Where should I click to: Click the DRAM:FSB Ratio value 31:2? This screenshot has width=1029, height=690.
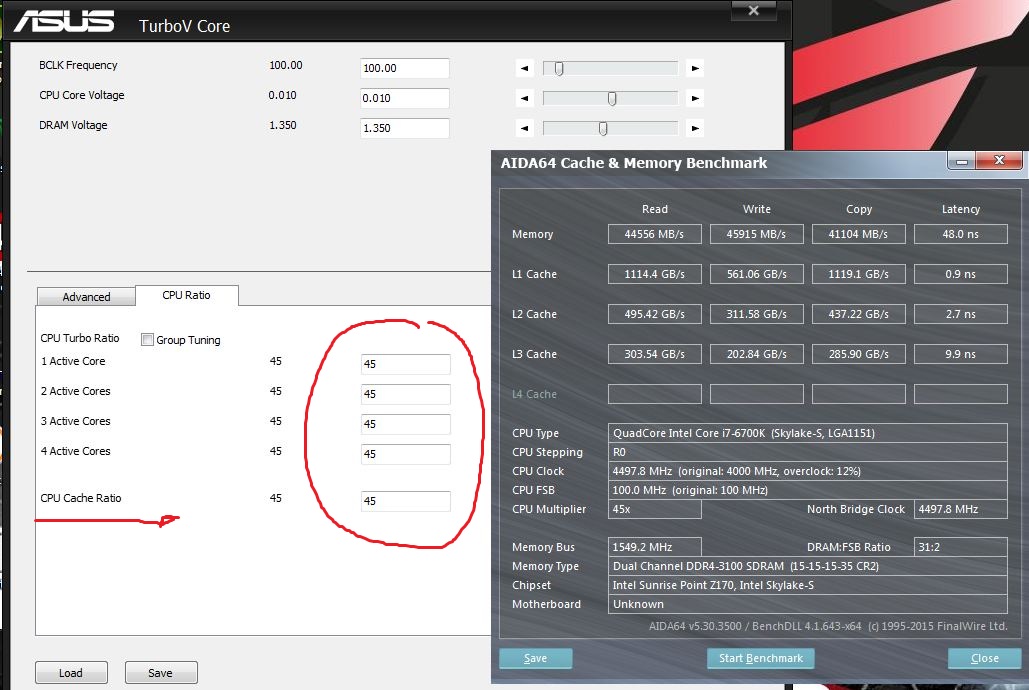click(x=961, y=548)
